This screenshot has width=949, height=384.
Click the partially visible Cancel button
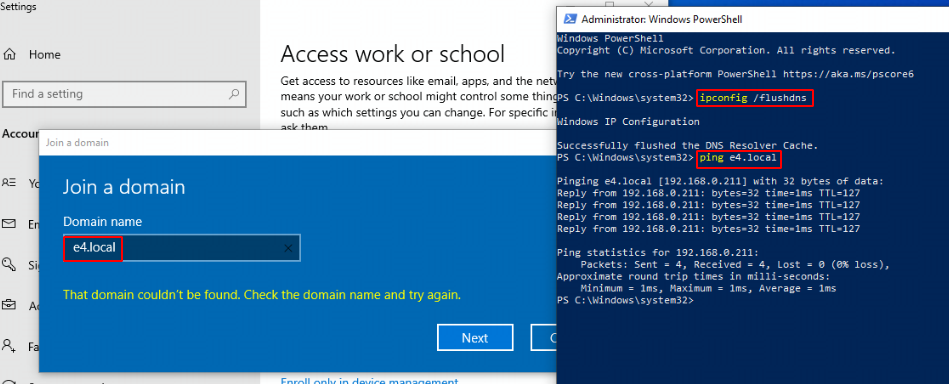[x=543, y=337]
